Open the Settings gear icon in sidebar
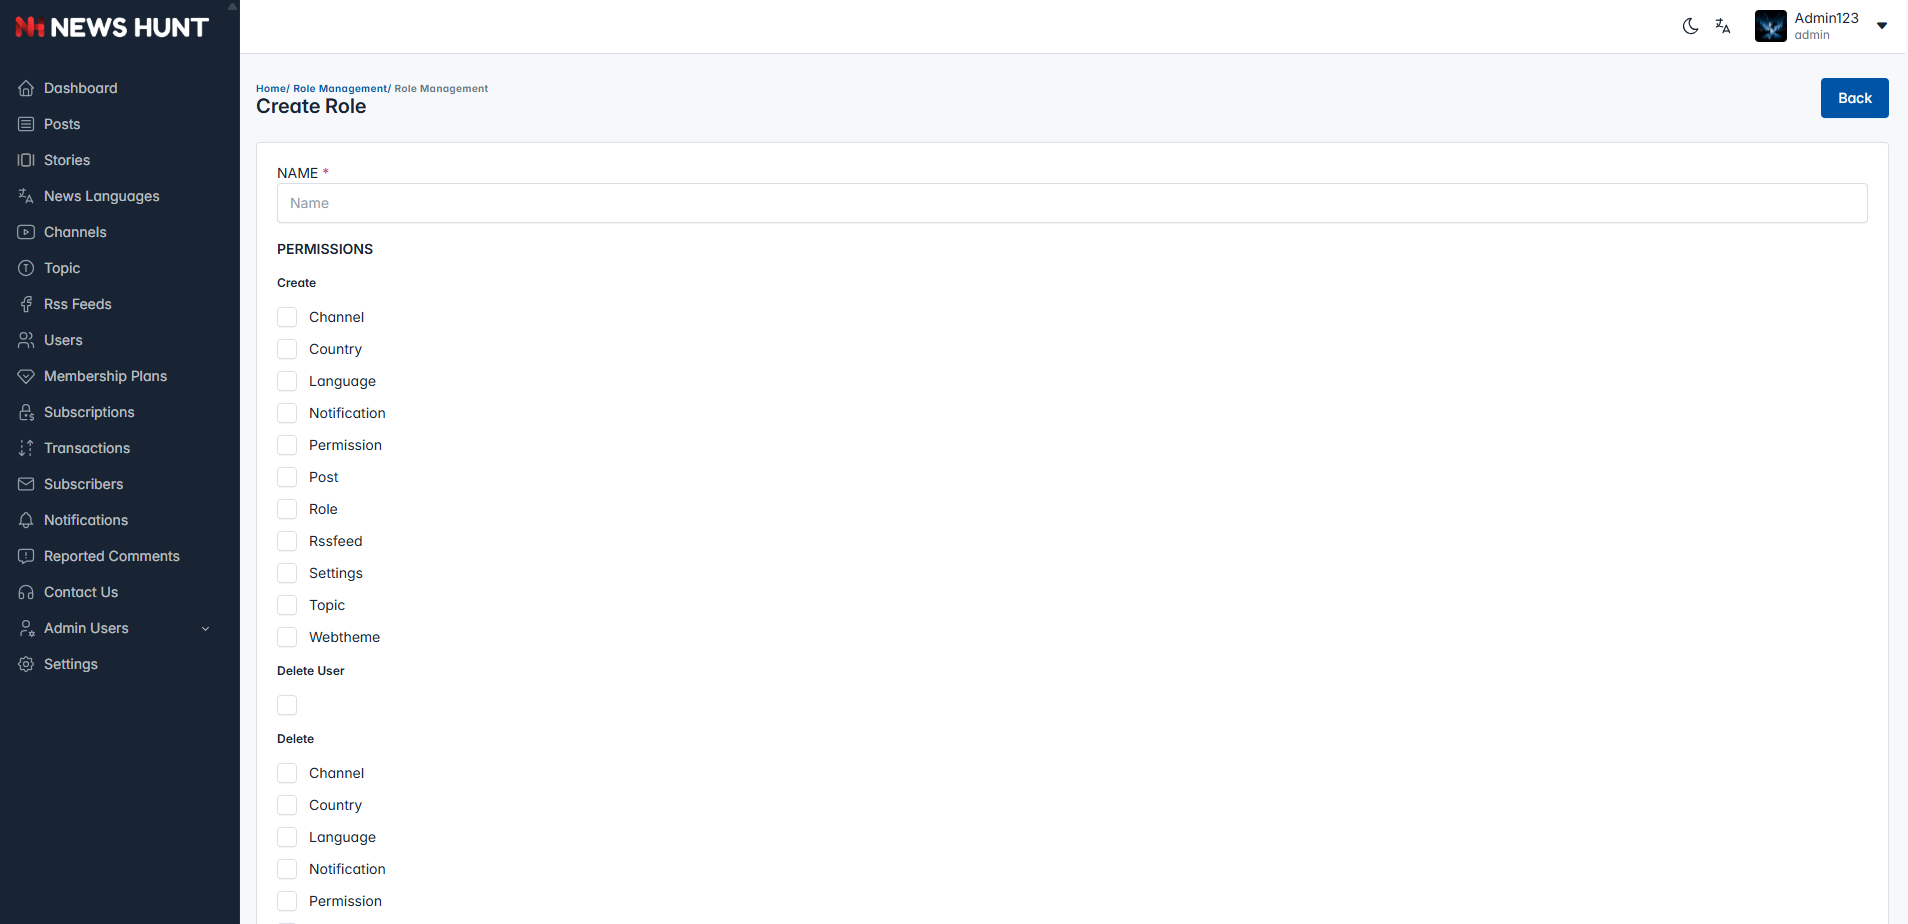Image resolution: width=1908 pixels, height=924 pixels. (x=26, y=664)
